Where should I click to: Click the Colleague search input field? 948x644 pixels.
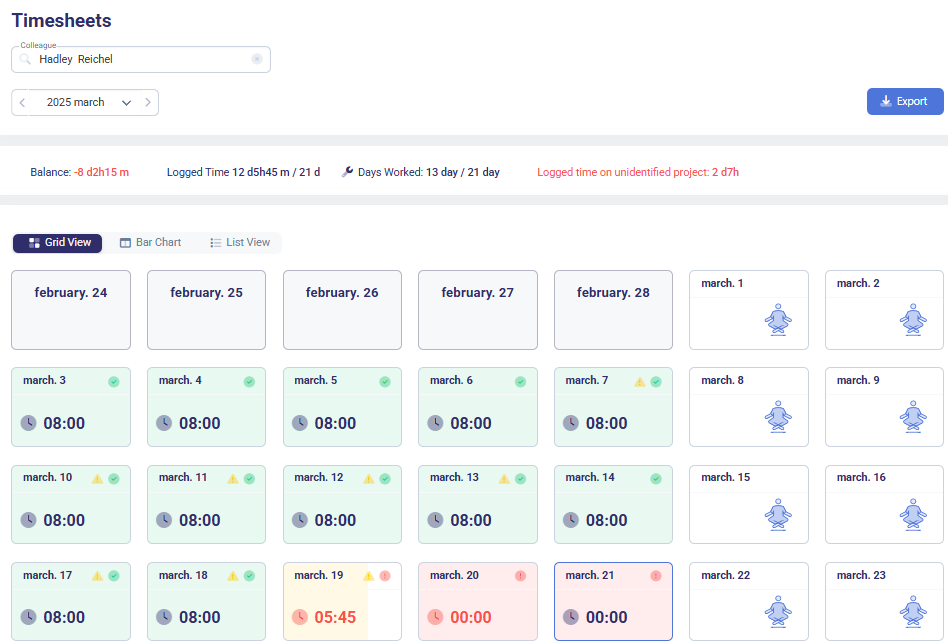pyautogui.click(x=140, y=59)
